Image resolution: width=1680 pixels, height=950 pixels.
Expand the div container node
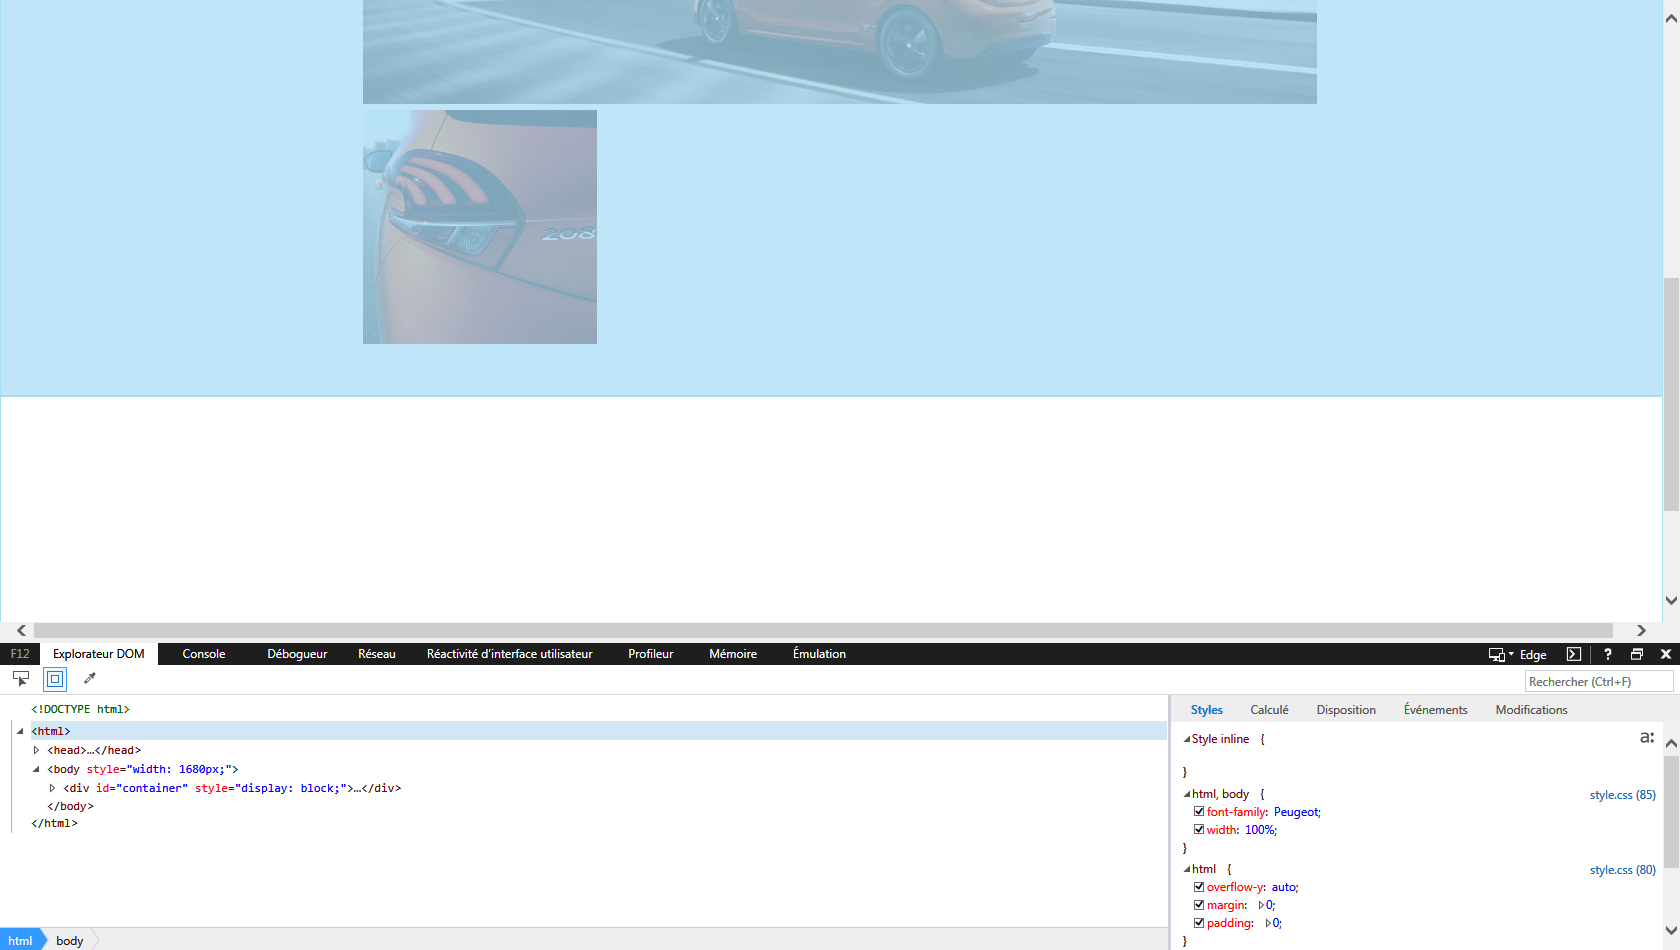tap(52, 788)
